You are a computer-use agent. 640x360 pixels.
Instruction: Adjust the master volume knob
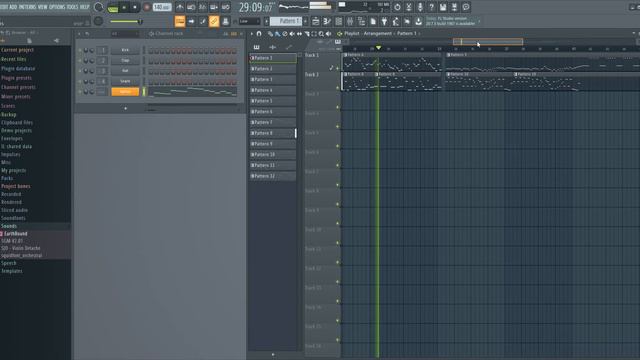point(98,7)
